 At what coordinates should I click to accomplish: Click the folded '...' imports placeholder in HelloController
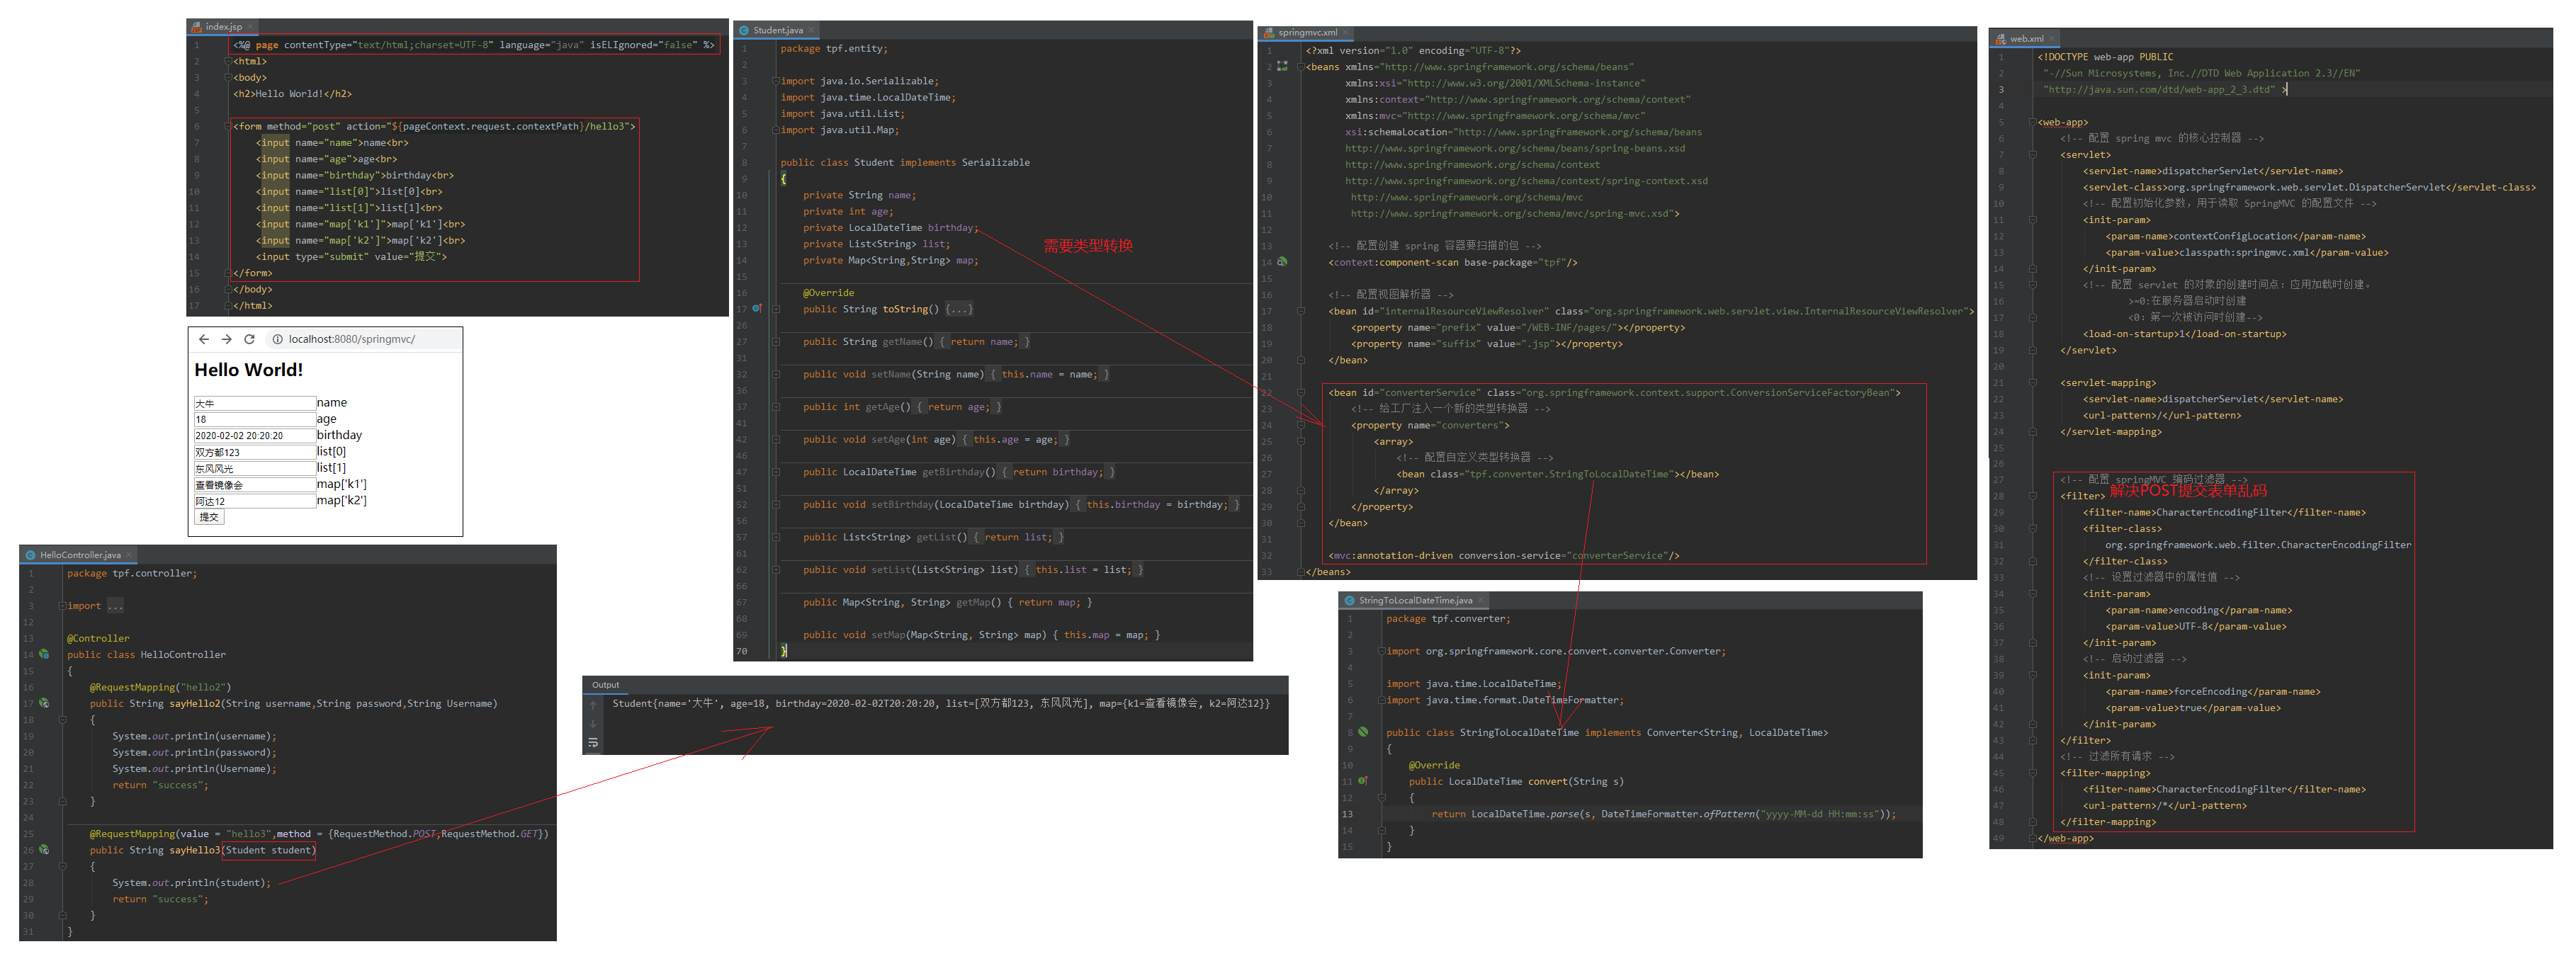(x=115, y=606)
